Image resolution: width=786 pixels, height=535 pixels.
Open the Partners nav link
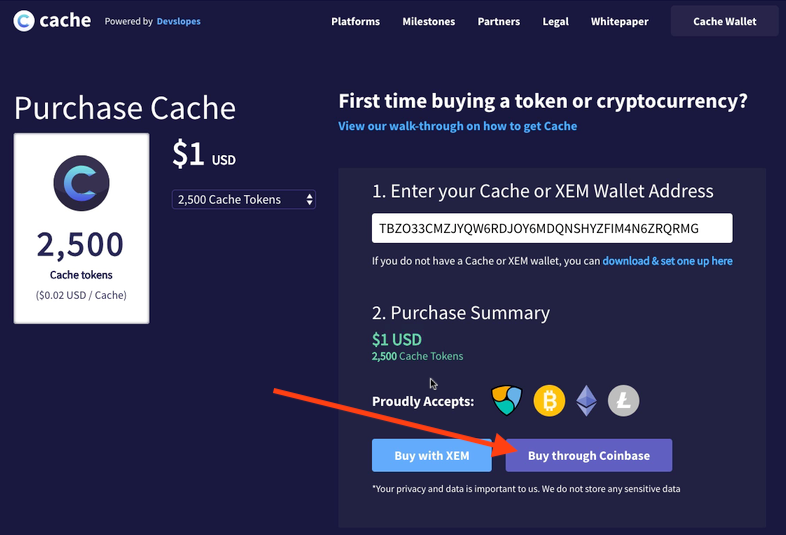(498, 21)
